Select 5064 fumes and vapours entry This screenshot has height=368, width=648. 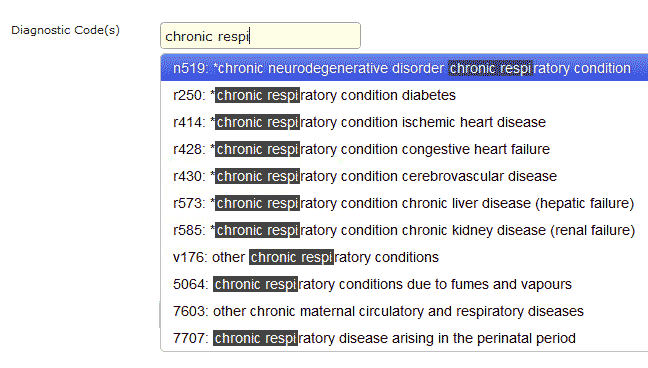404,284
